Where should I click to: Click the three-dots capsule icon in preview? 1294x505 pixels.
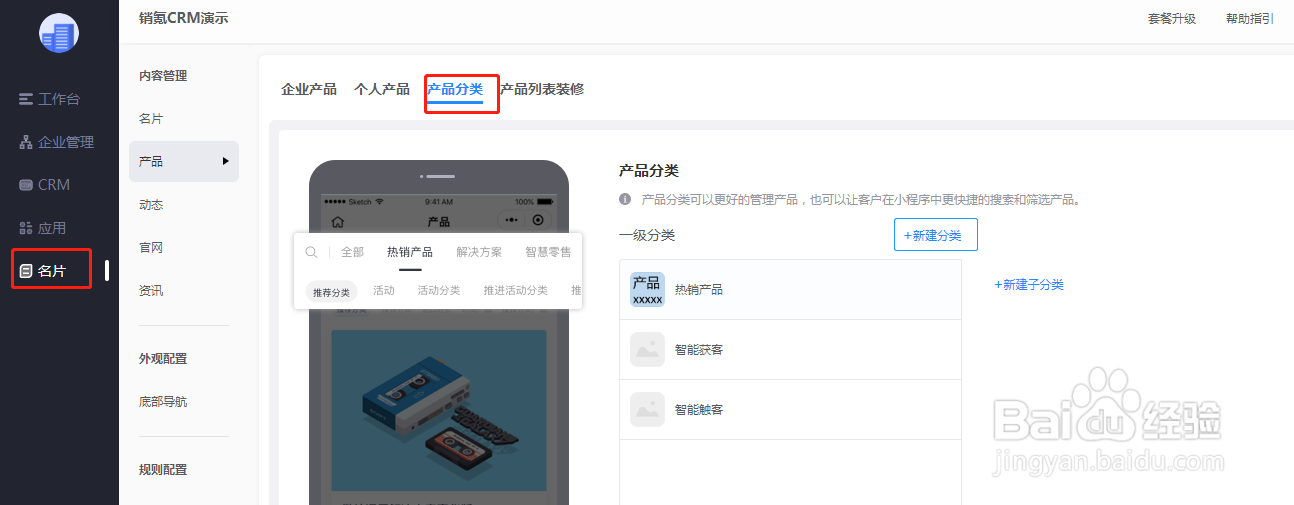pyautogui.click(x=512, y=221)
